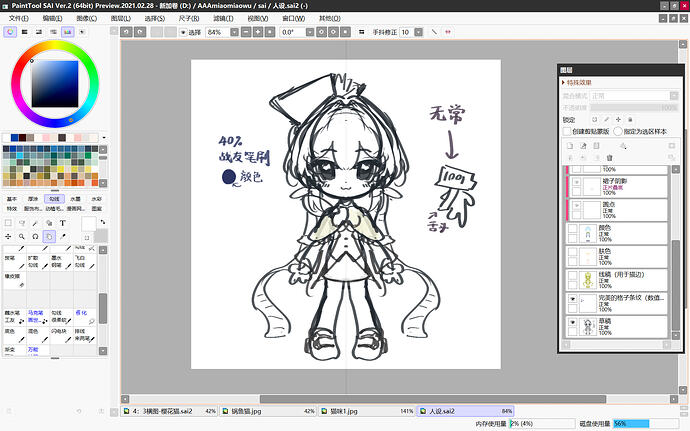Enable the 创建剪贴蒙版 checkbox
The width and height of the screenshot is (690, 431).
click(x=567, y=131)
